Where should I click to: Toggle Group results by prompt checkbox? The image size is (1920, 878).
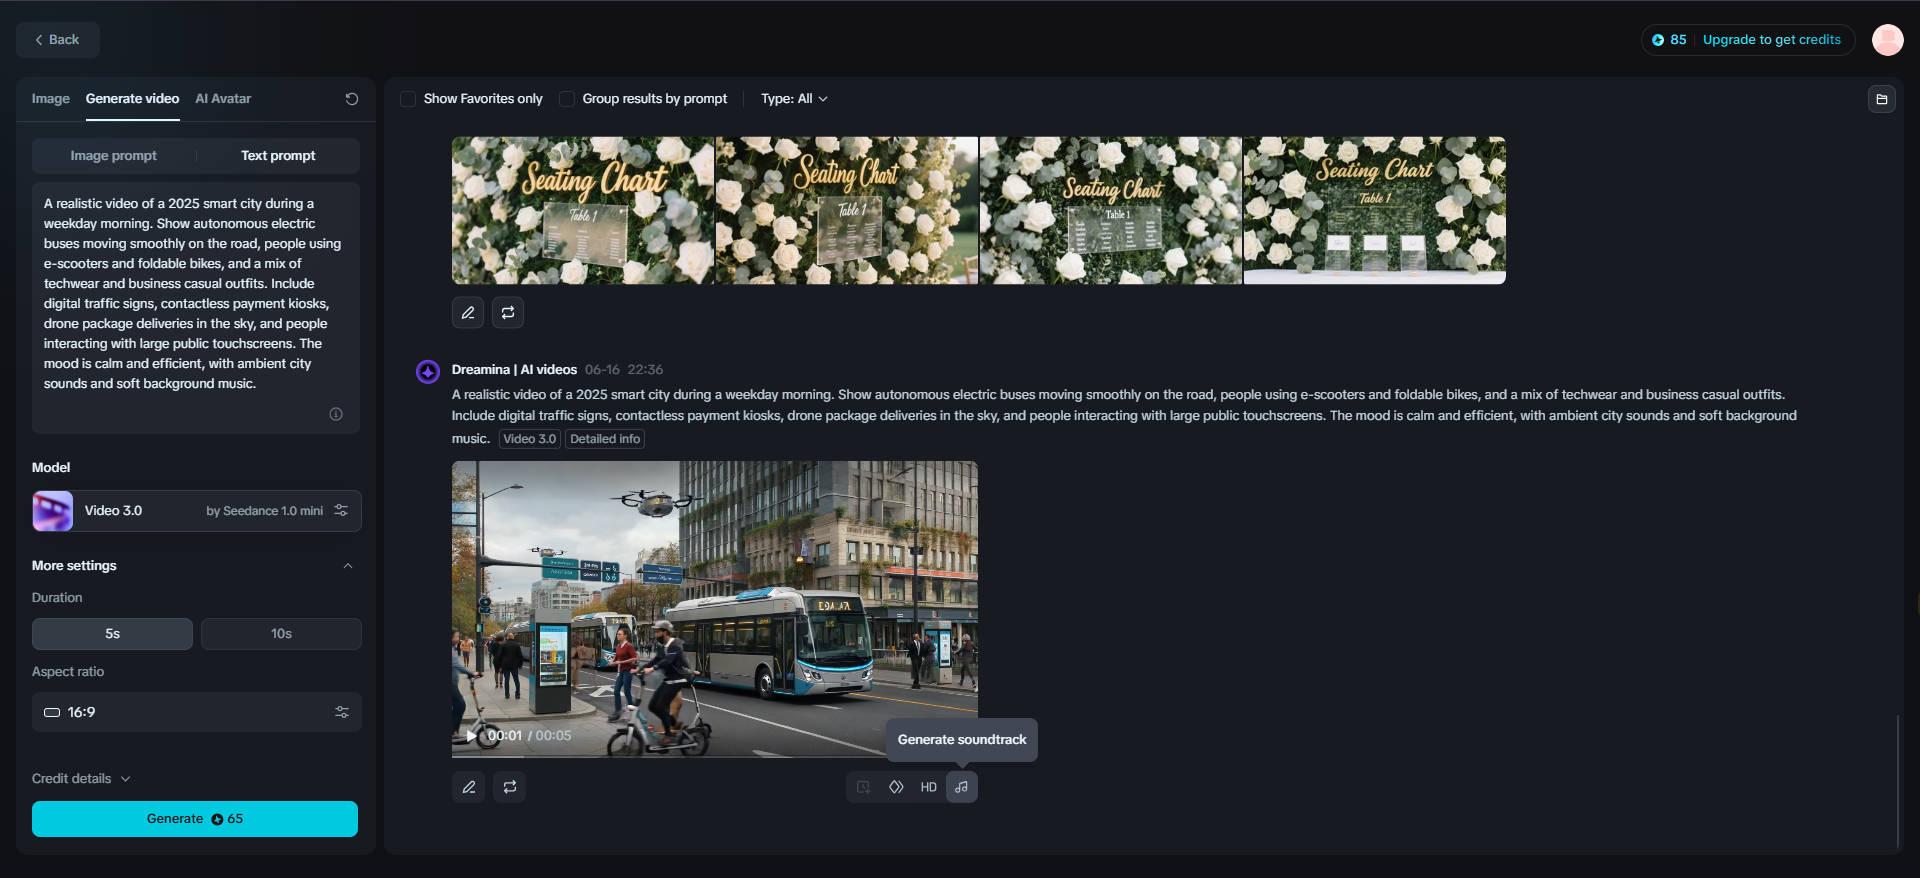tap(567, 99)
